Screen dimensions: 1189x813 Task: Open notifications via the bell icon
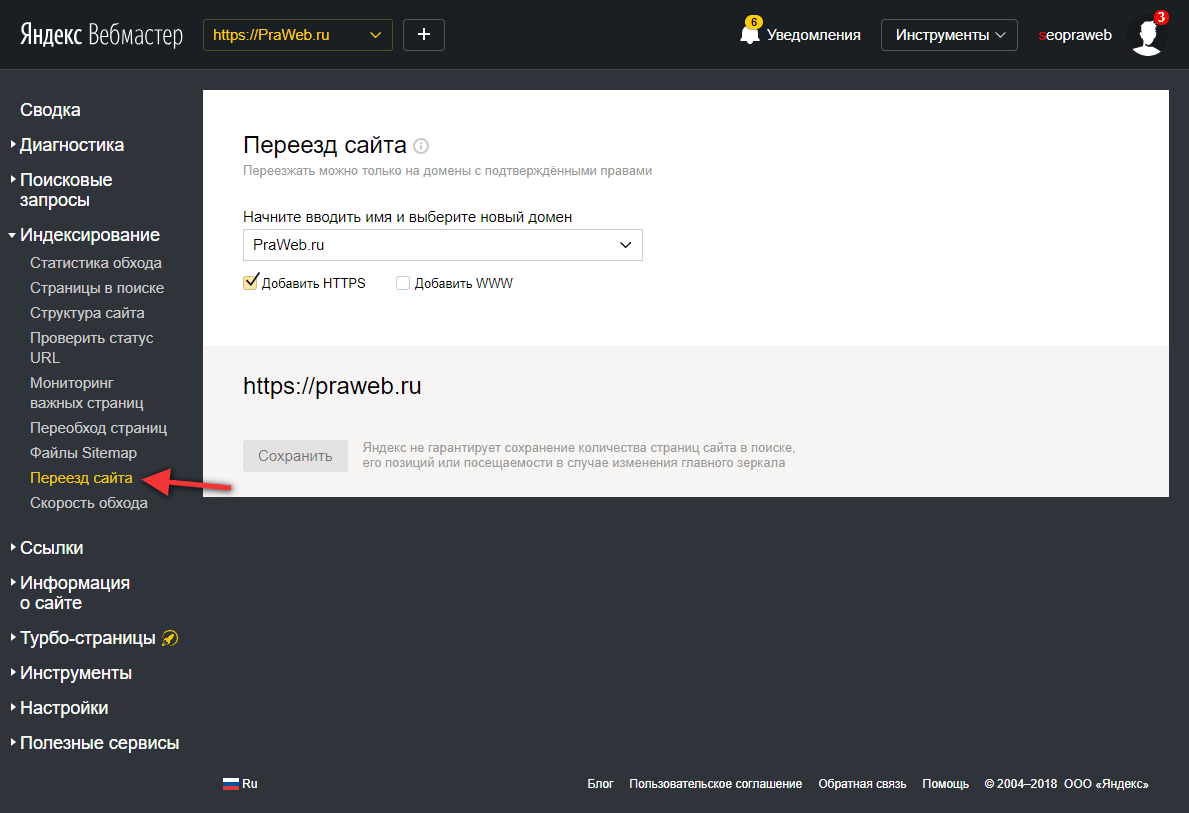(x=750, y=32)
